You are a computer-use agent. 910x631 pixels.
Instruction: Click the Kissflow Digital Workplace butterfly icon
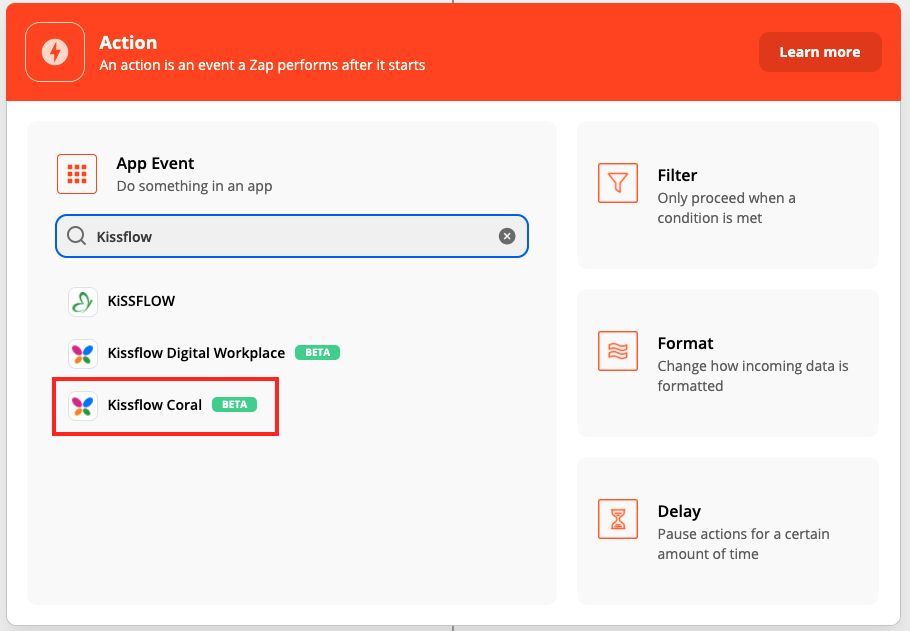82,354
